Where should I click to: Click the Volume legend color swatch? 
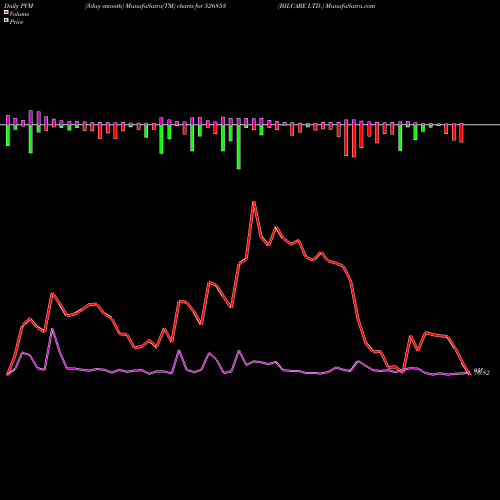pos(6,12)
